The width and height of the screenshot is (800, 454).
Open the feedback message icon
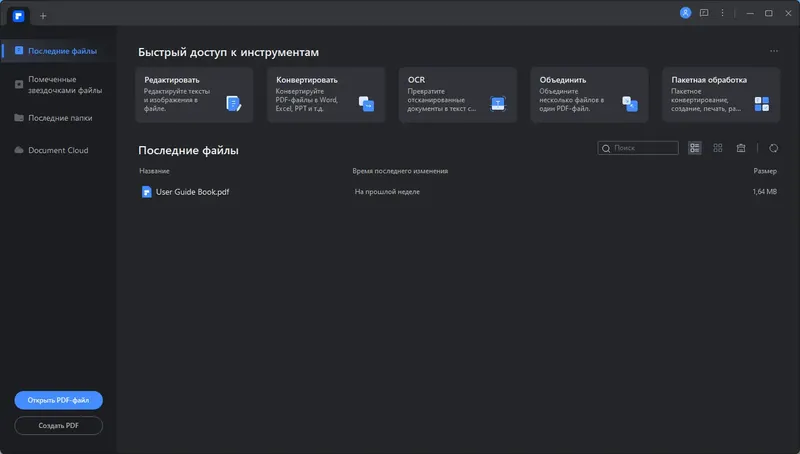tap(704, 13)
